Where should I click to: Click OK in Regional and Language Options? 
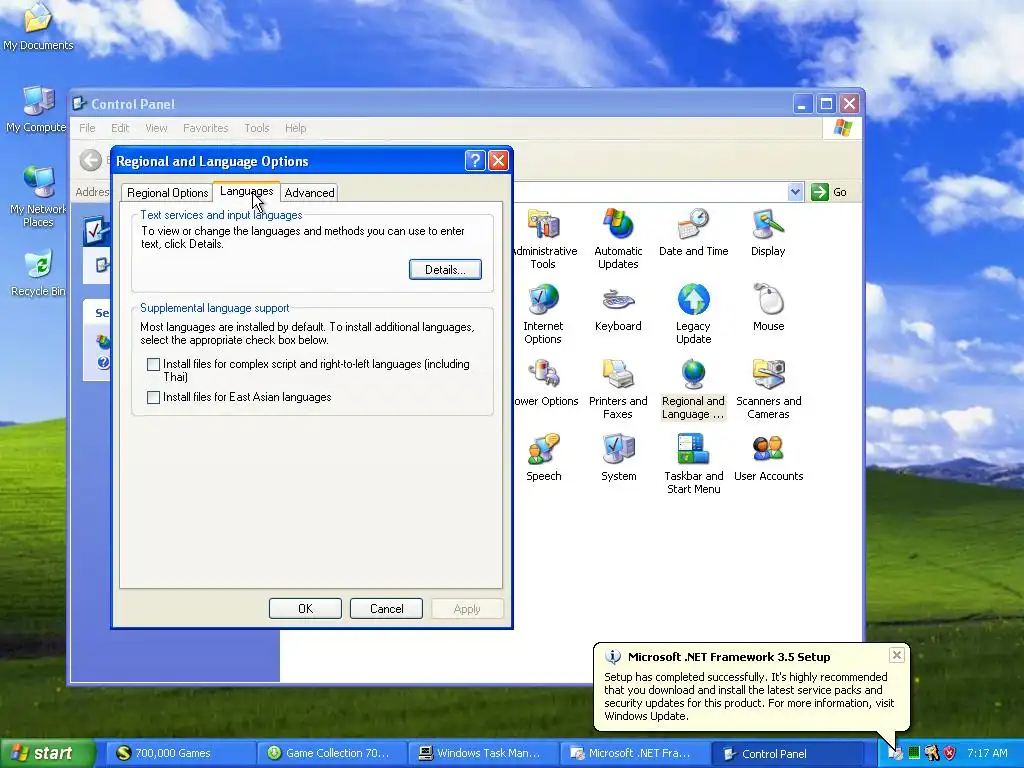(x=305, y=609)
